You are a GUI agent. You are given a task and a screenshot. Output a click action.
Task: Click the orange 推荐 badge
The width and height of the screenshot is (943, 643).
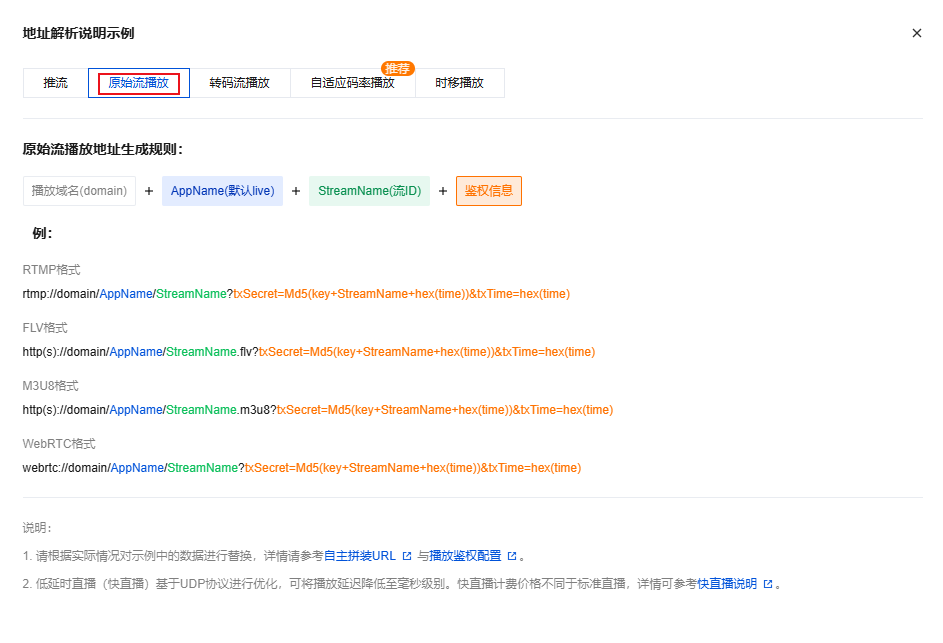397,69
